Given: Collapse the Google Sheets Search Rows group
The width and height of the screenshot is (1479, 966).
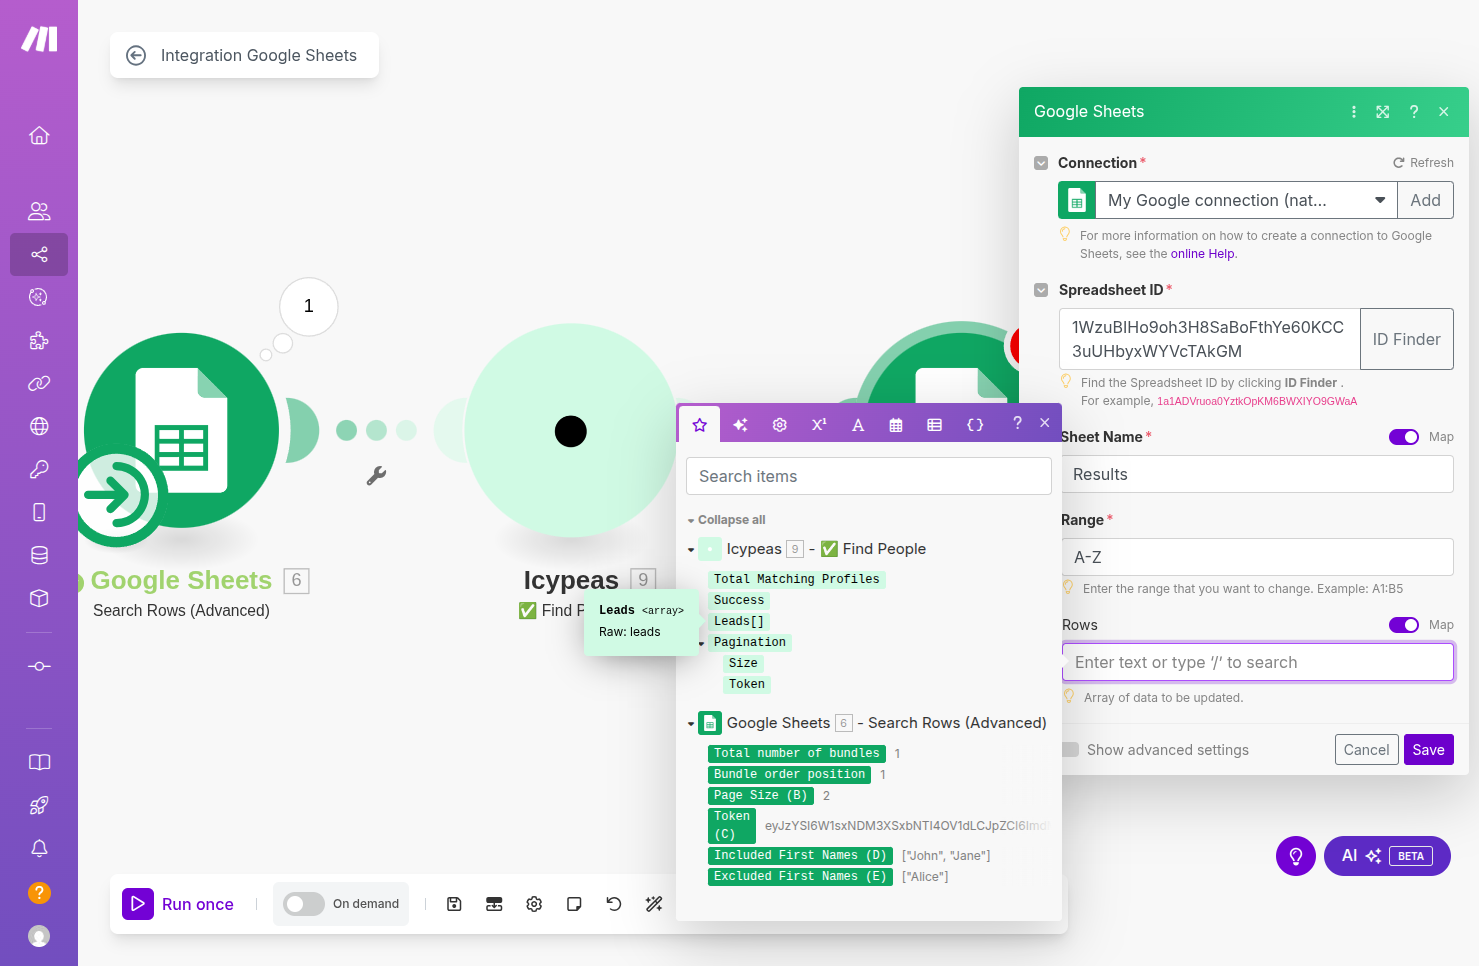Looking at the screenshot, I should (691, 724).
